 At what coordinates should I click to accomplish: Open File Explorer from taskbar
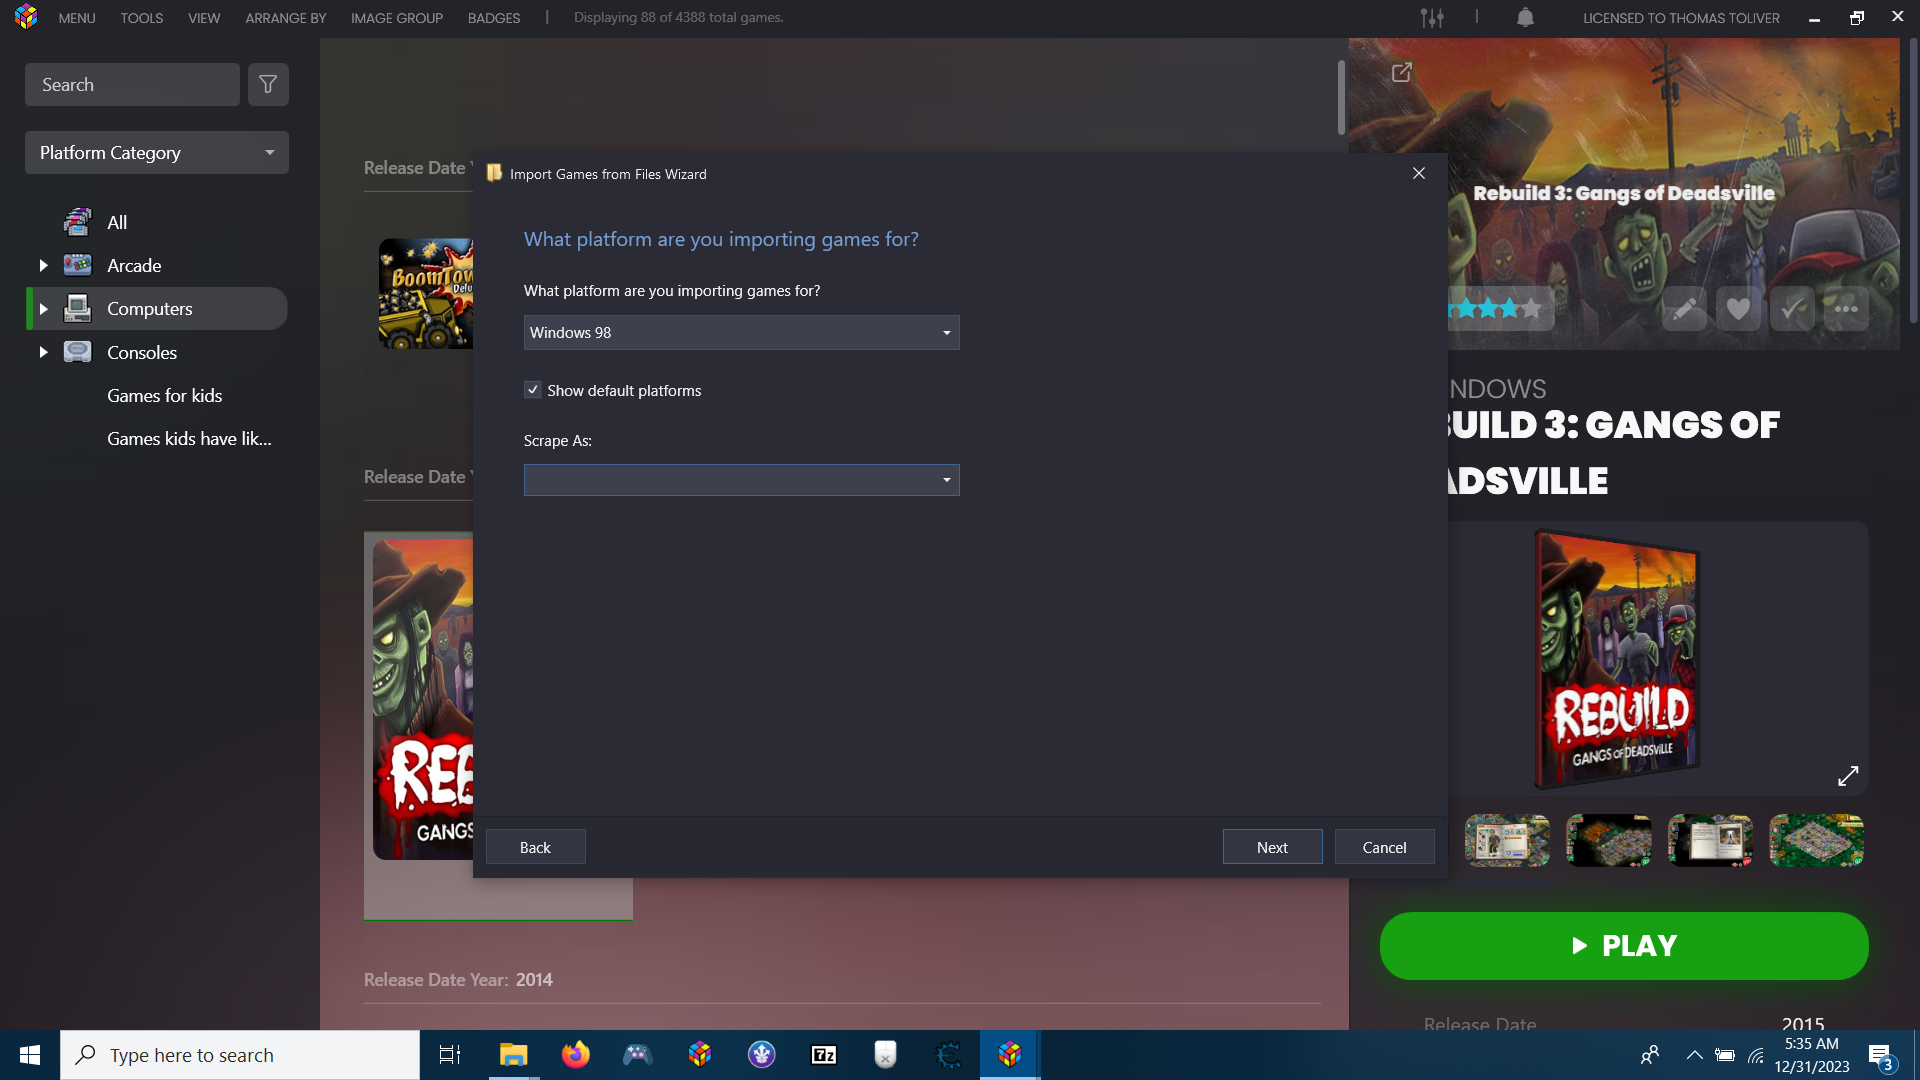tap(514, 1055)
